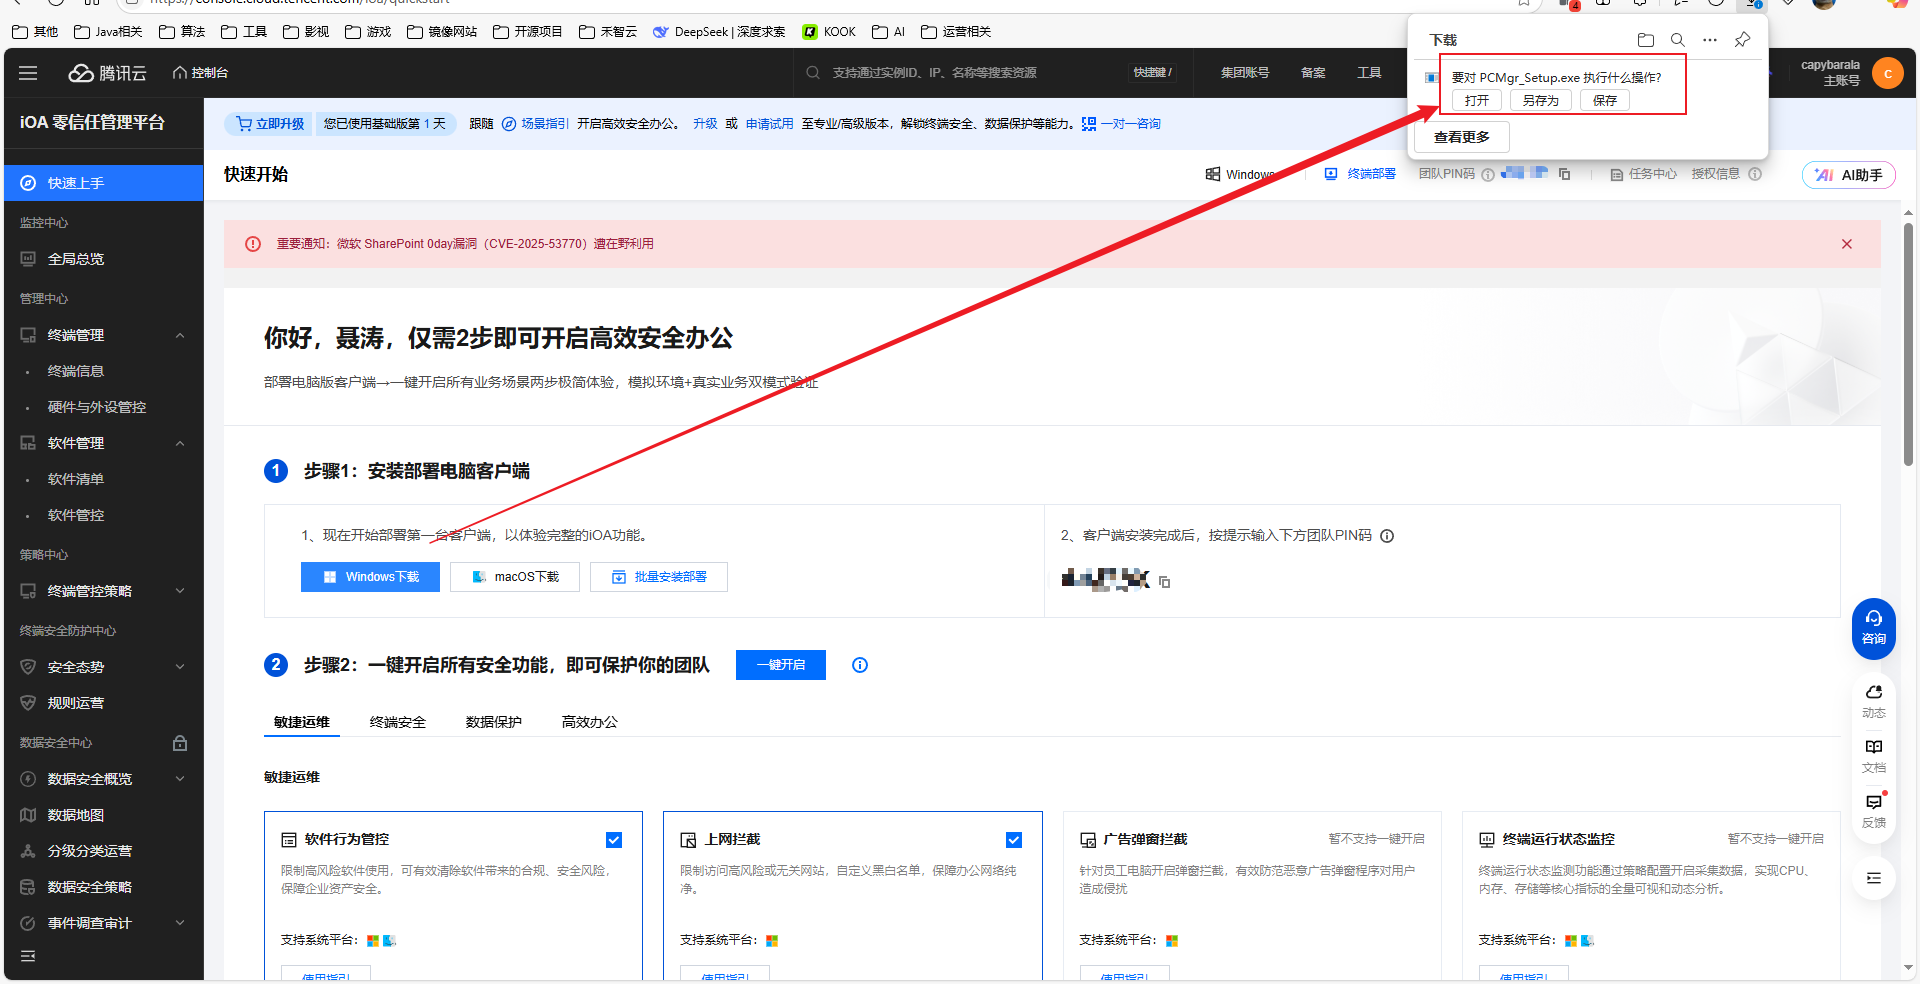Screen dimensions: 1920x984
Task: Open the AI助手 assistant
Action: (1849, 175)
